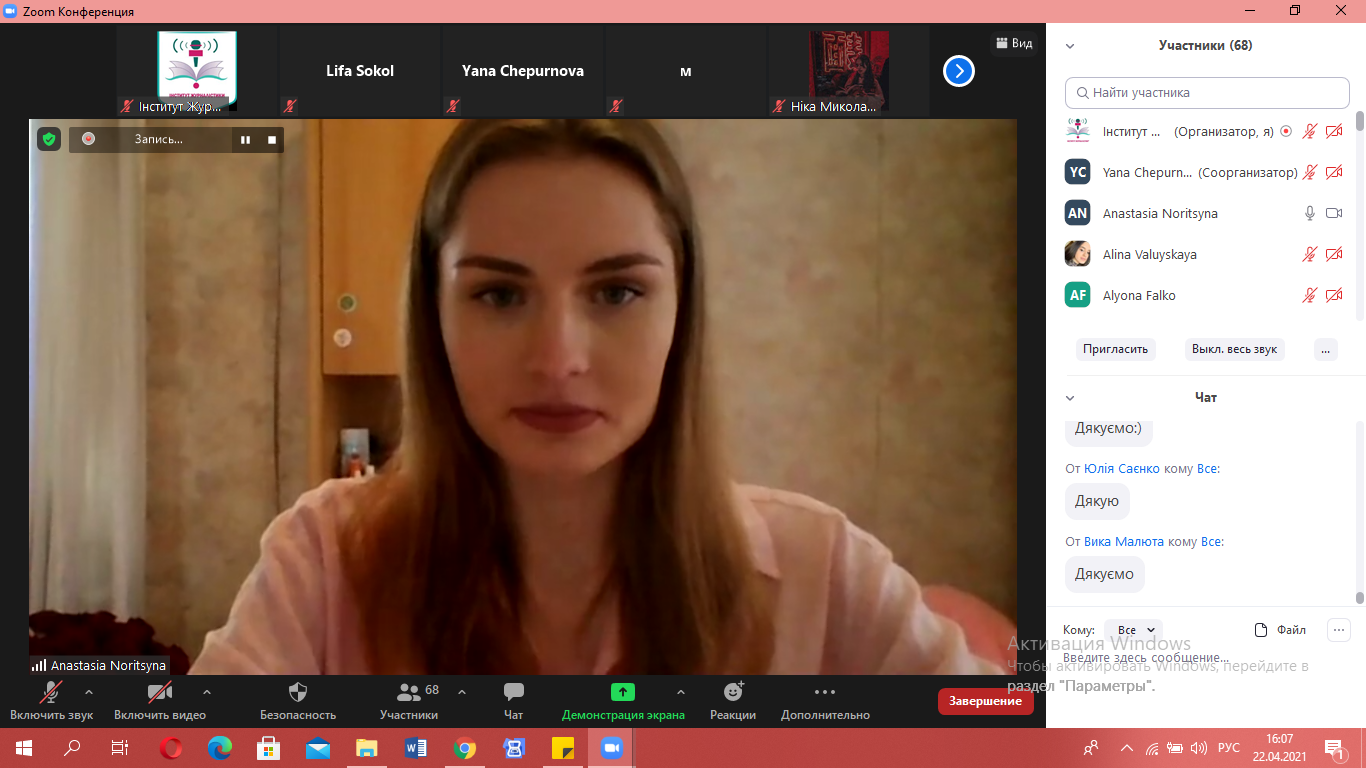Unmute microphone in bottom toolbar
The image size is (1366, 768).
(x=51, y=692)
